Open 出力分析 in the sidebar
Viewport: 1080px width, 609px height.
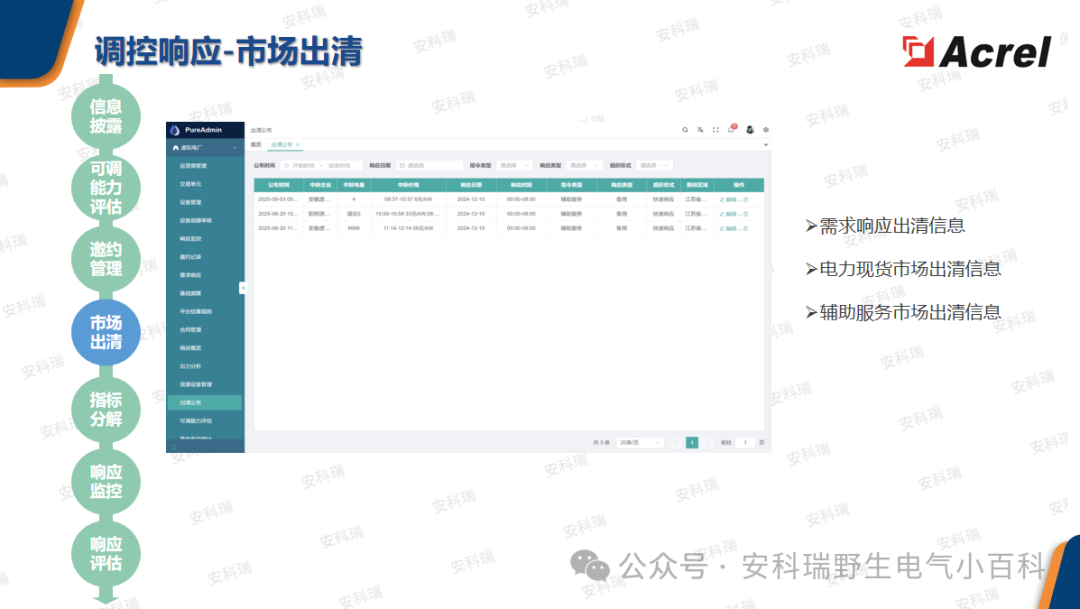[x=191, y=367]
